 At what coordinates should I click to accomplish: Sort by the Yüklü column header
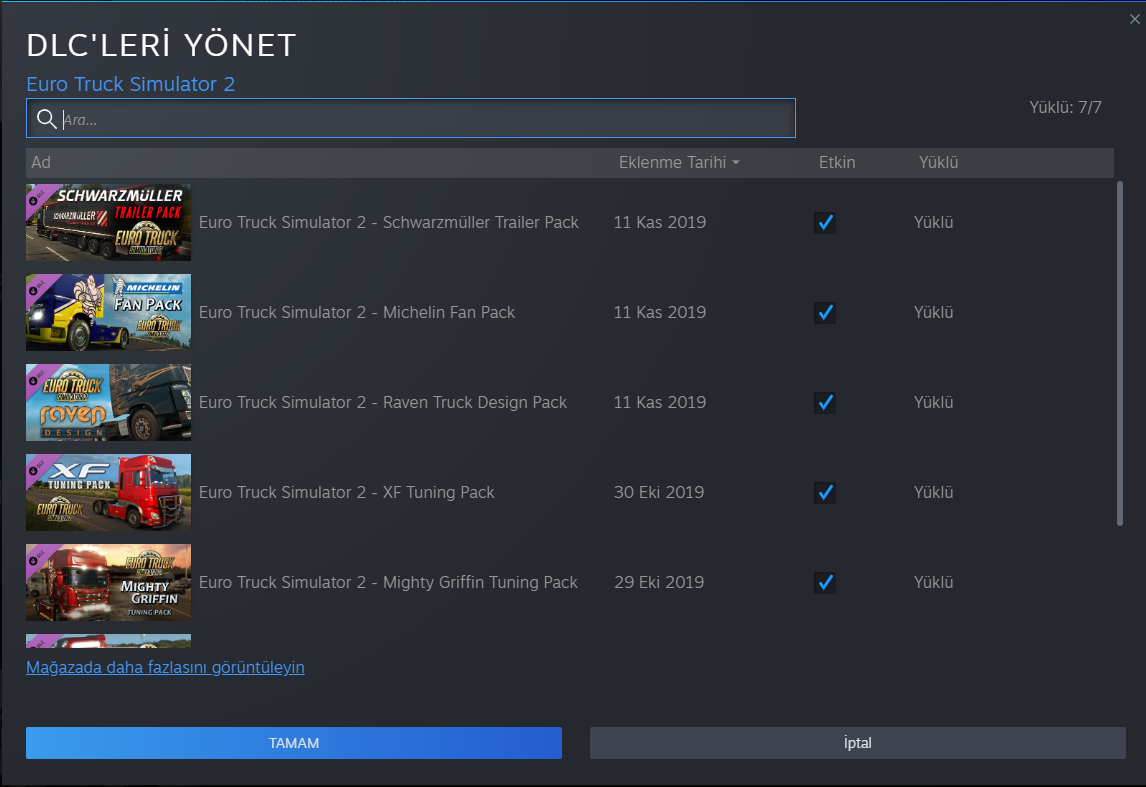tap(938, 162)
